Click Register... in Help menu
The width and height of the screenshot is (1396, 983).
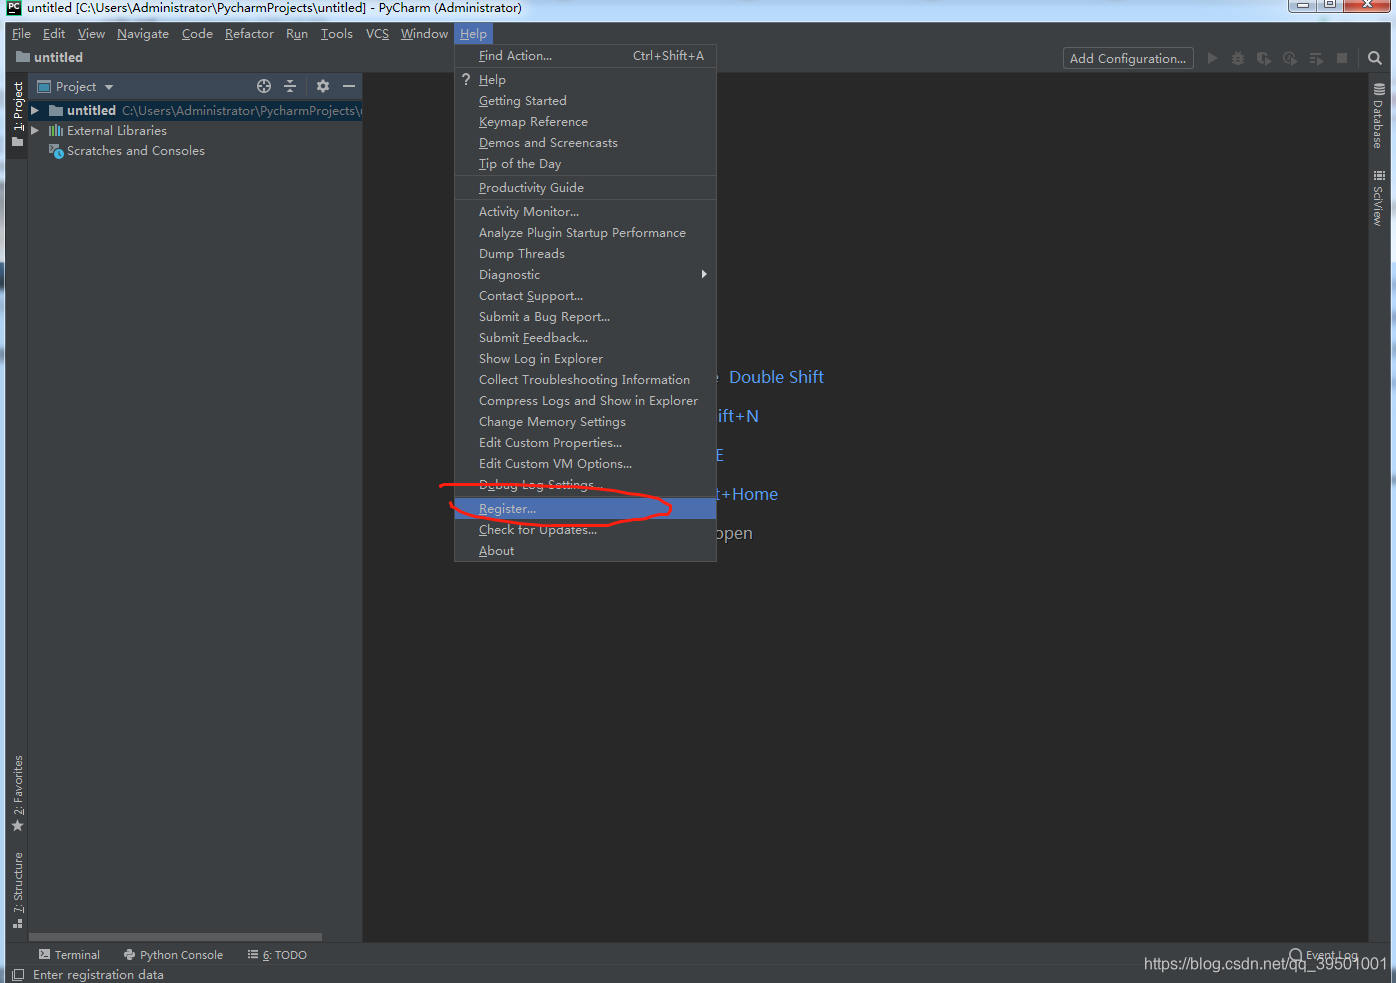tap(585, 509)
